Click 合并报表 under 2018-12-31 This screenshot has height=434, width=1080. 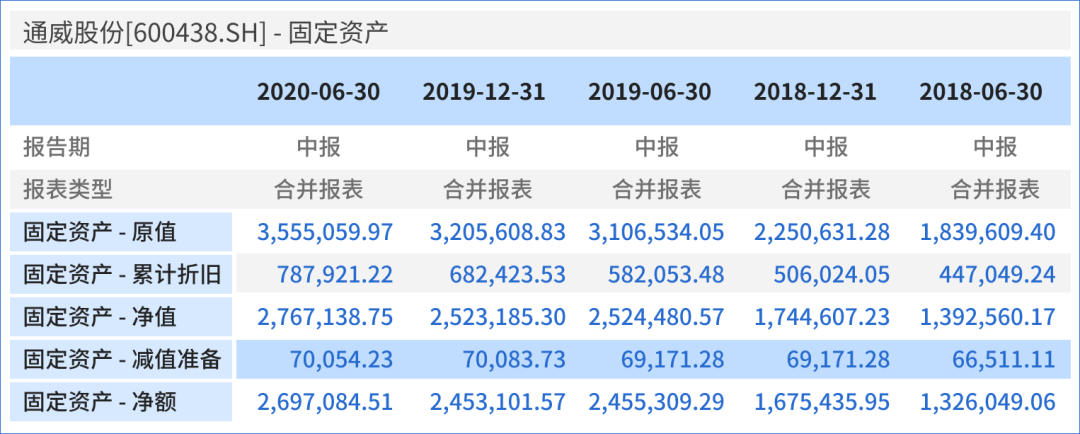point(826,188)
